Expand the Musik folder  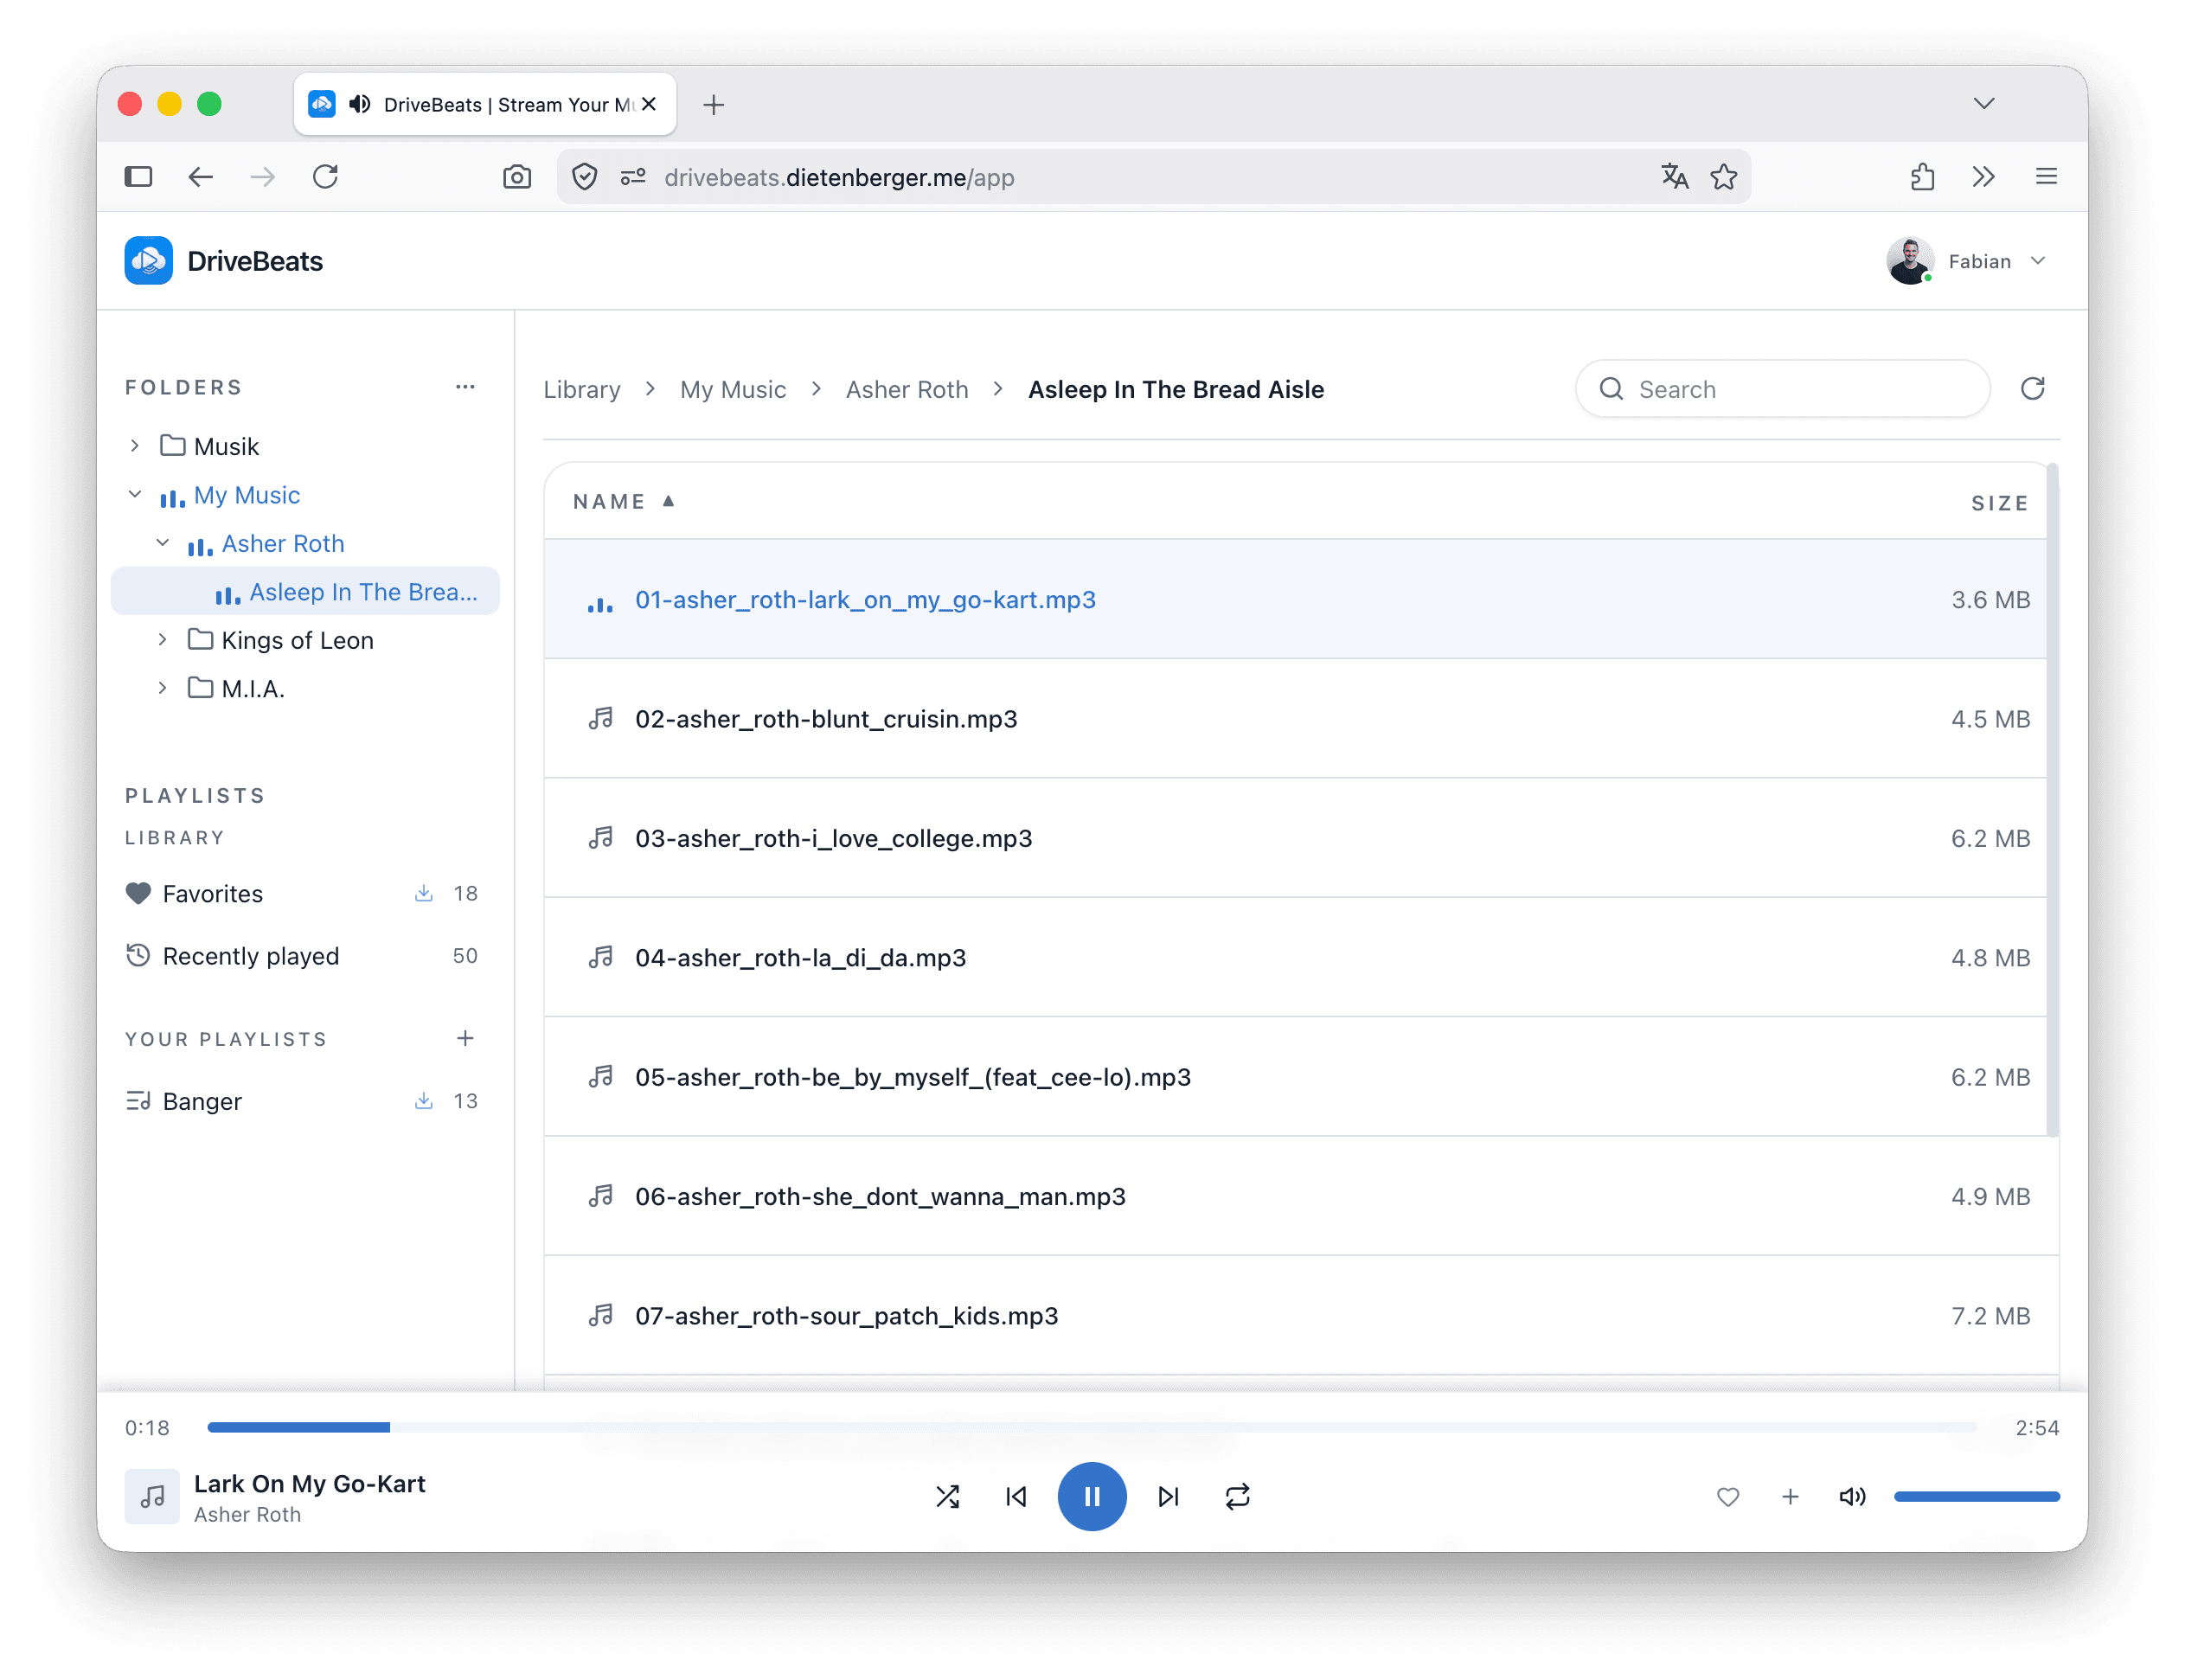(135, 445)
